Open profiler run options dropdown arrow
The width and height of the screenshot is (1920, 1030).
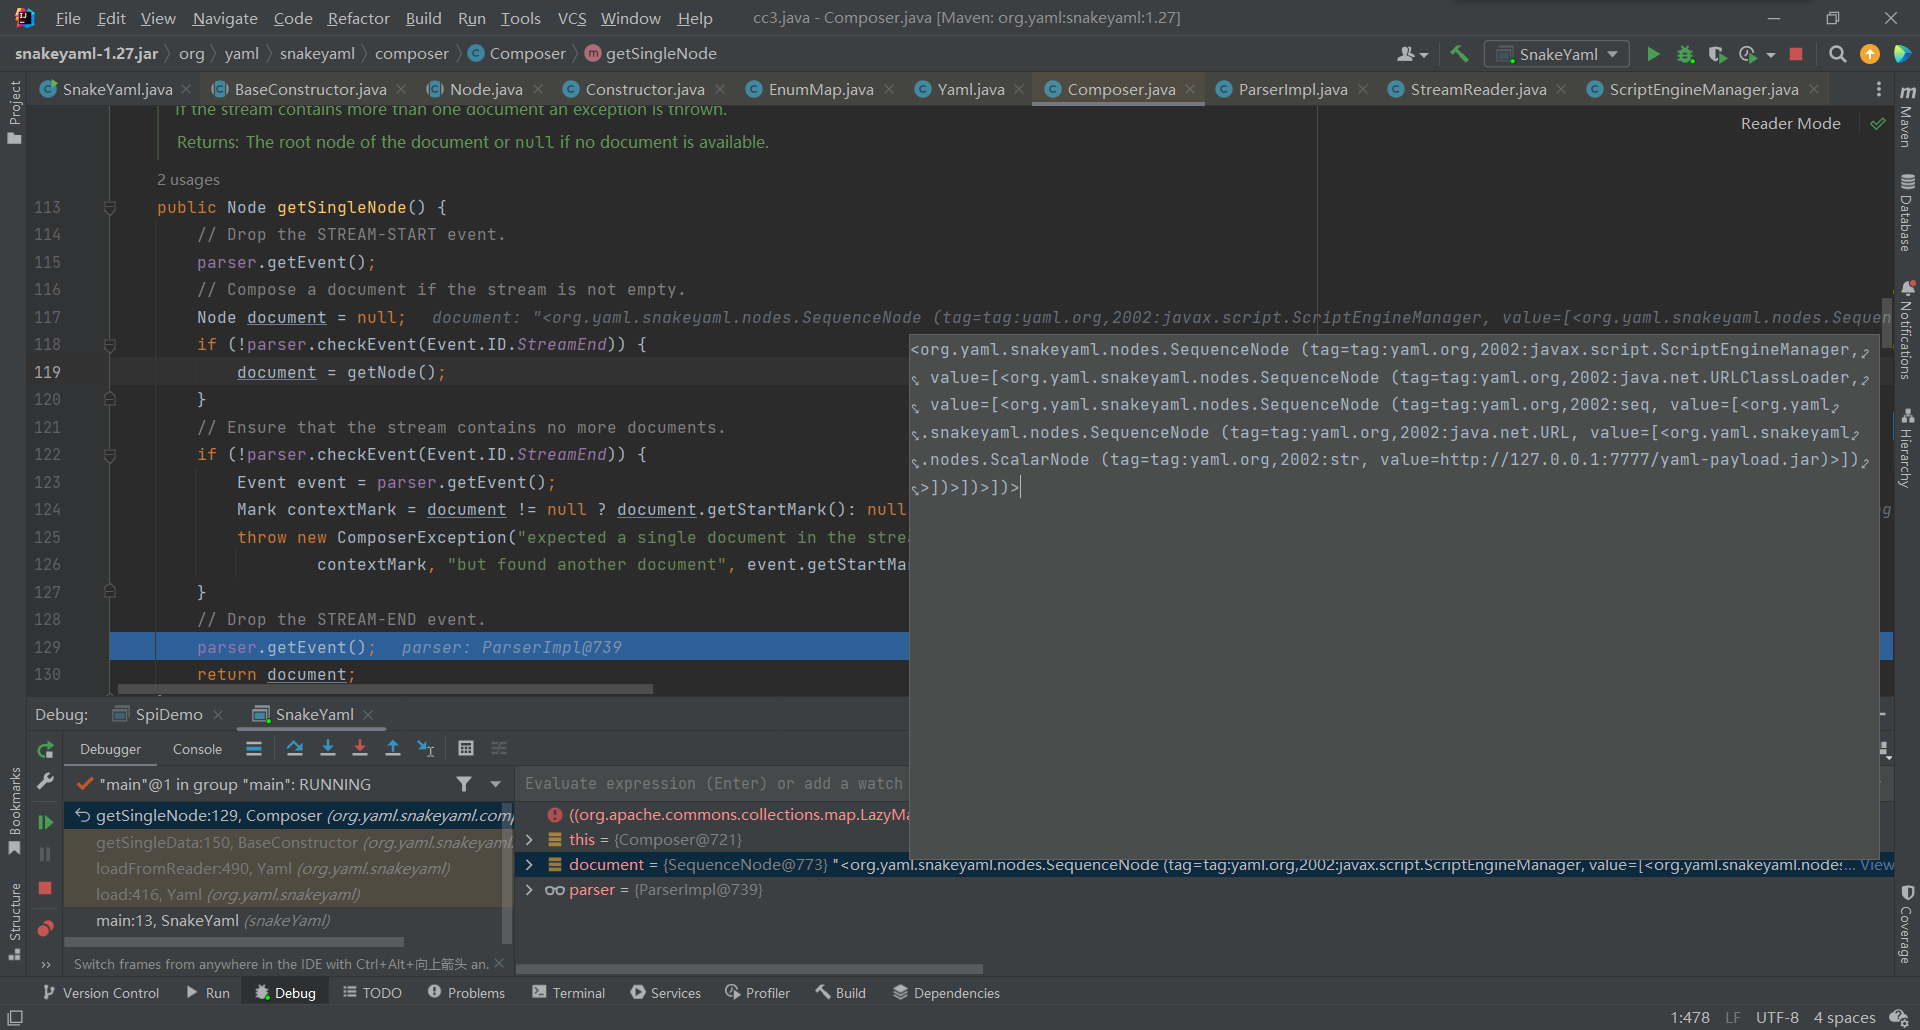point(1771,55)
